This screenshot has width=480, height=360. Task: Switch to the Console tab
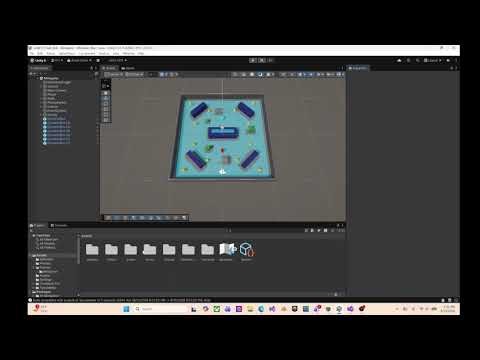59,226
